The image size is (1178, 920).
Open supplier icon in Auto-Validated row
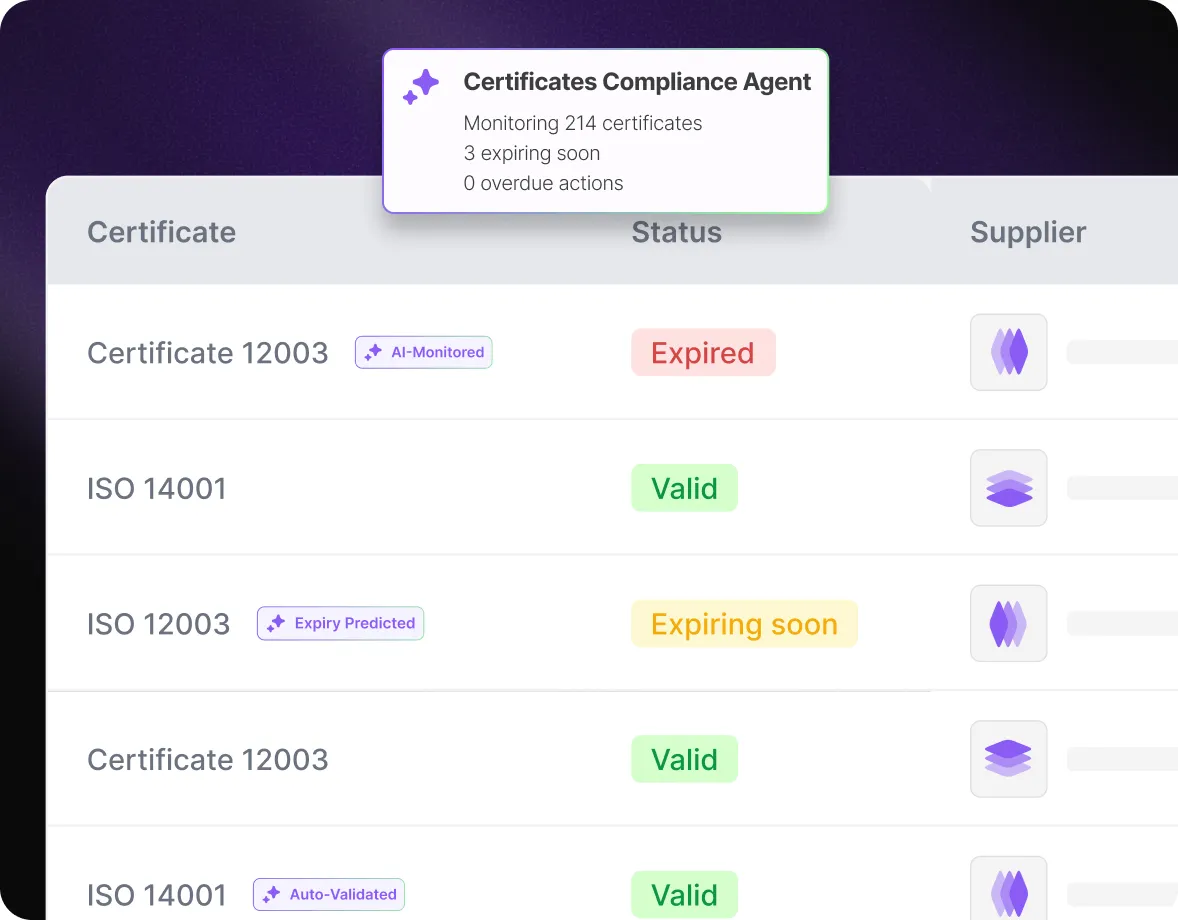click(1008, 888)
